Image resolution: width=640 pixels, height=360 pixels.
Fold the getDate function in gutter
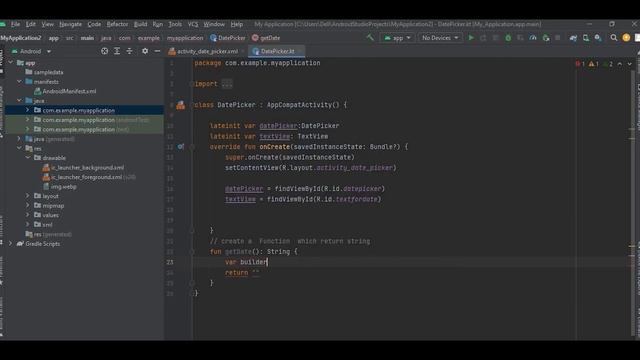(x=192, y=252)
